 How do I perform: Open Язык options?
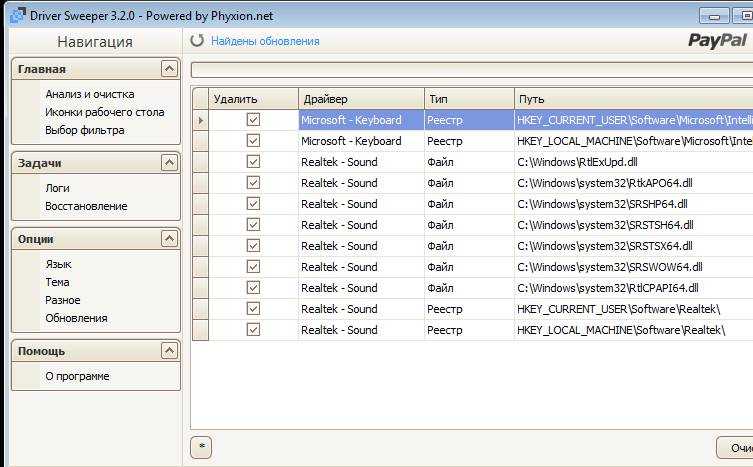pos(59,264)
